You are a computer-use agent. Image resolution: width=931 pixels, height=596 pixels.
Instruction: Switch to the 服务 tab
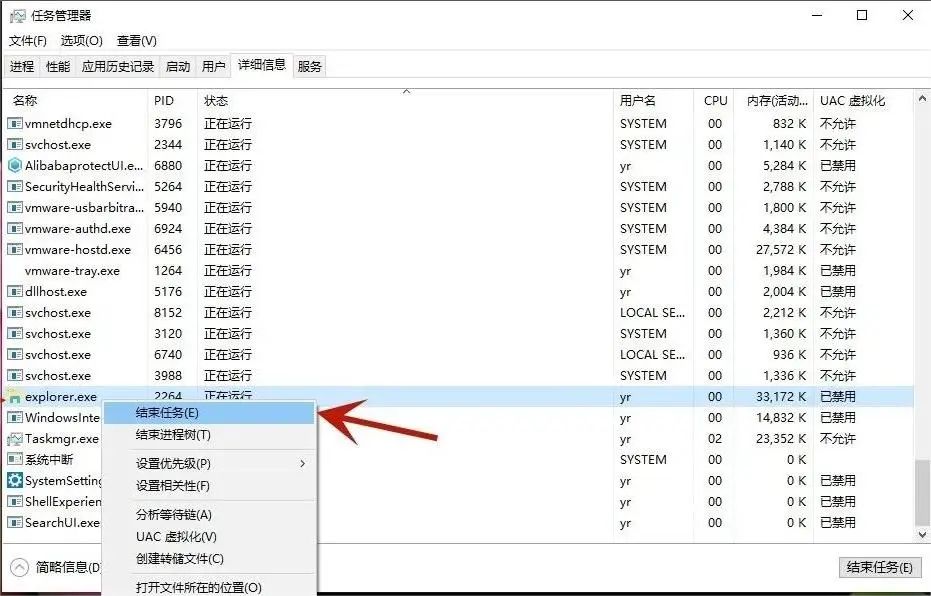(309, 66)
